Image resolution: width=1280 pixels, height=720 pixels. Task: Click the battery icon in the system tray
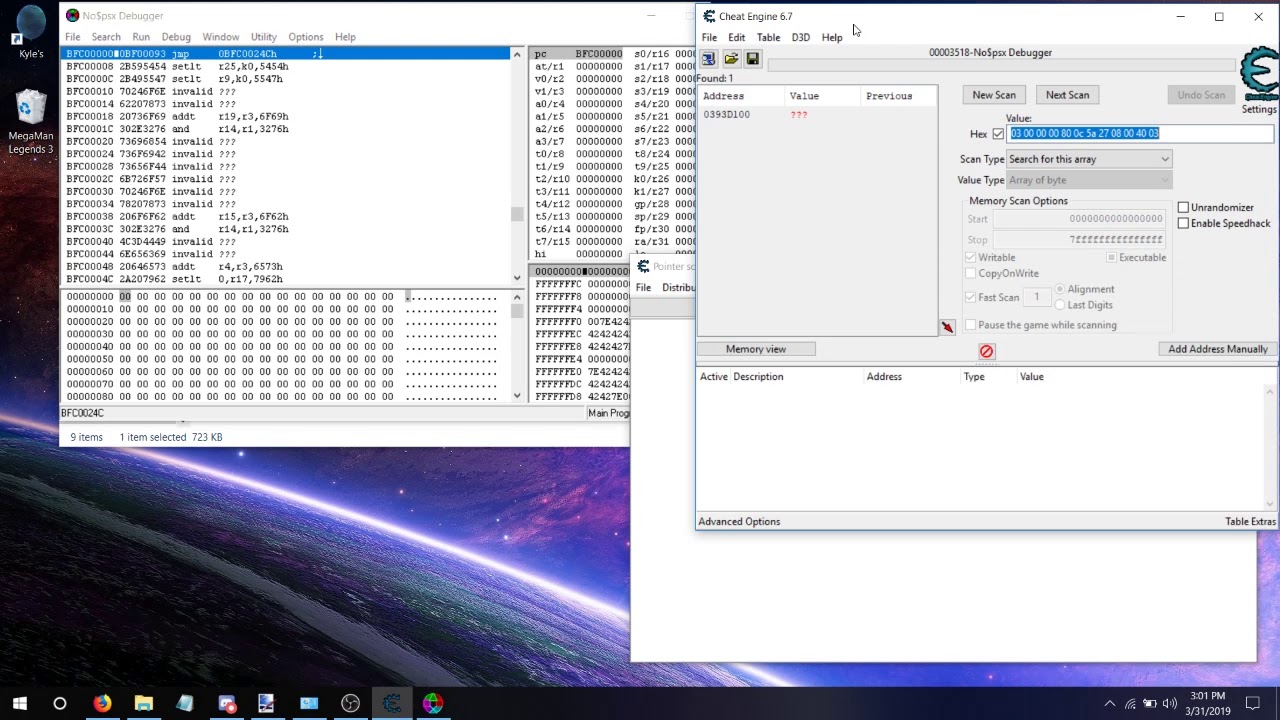pyautogui.click(x=1150, y=704)
